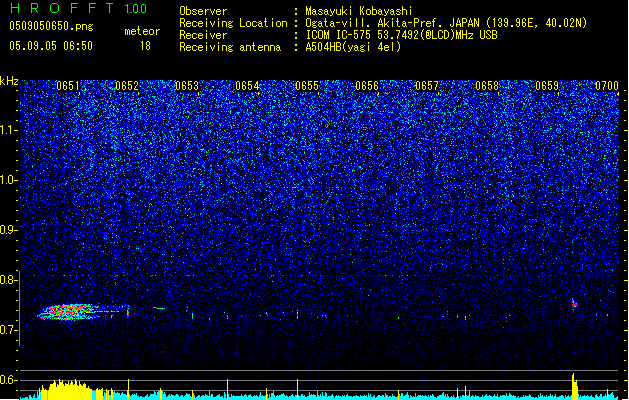Click the 0700 time marker
629x400 pixels.
[x=607, y=86]
